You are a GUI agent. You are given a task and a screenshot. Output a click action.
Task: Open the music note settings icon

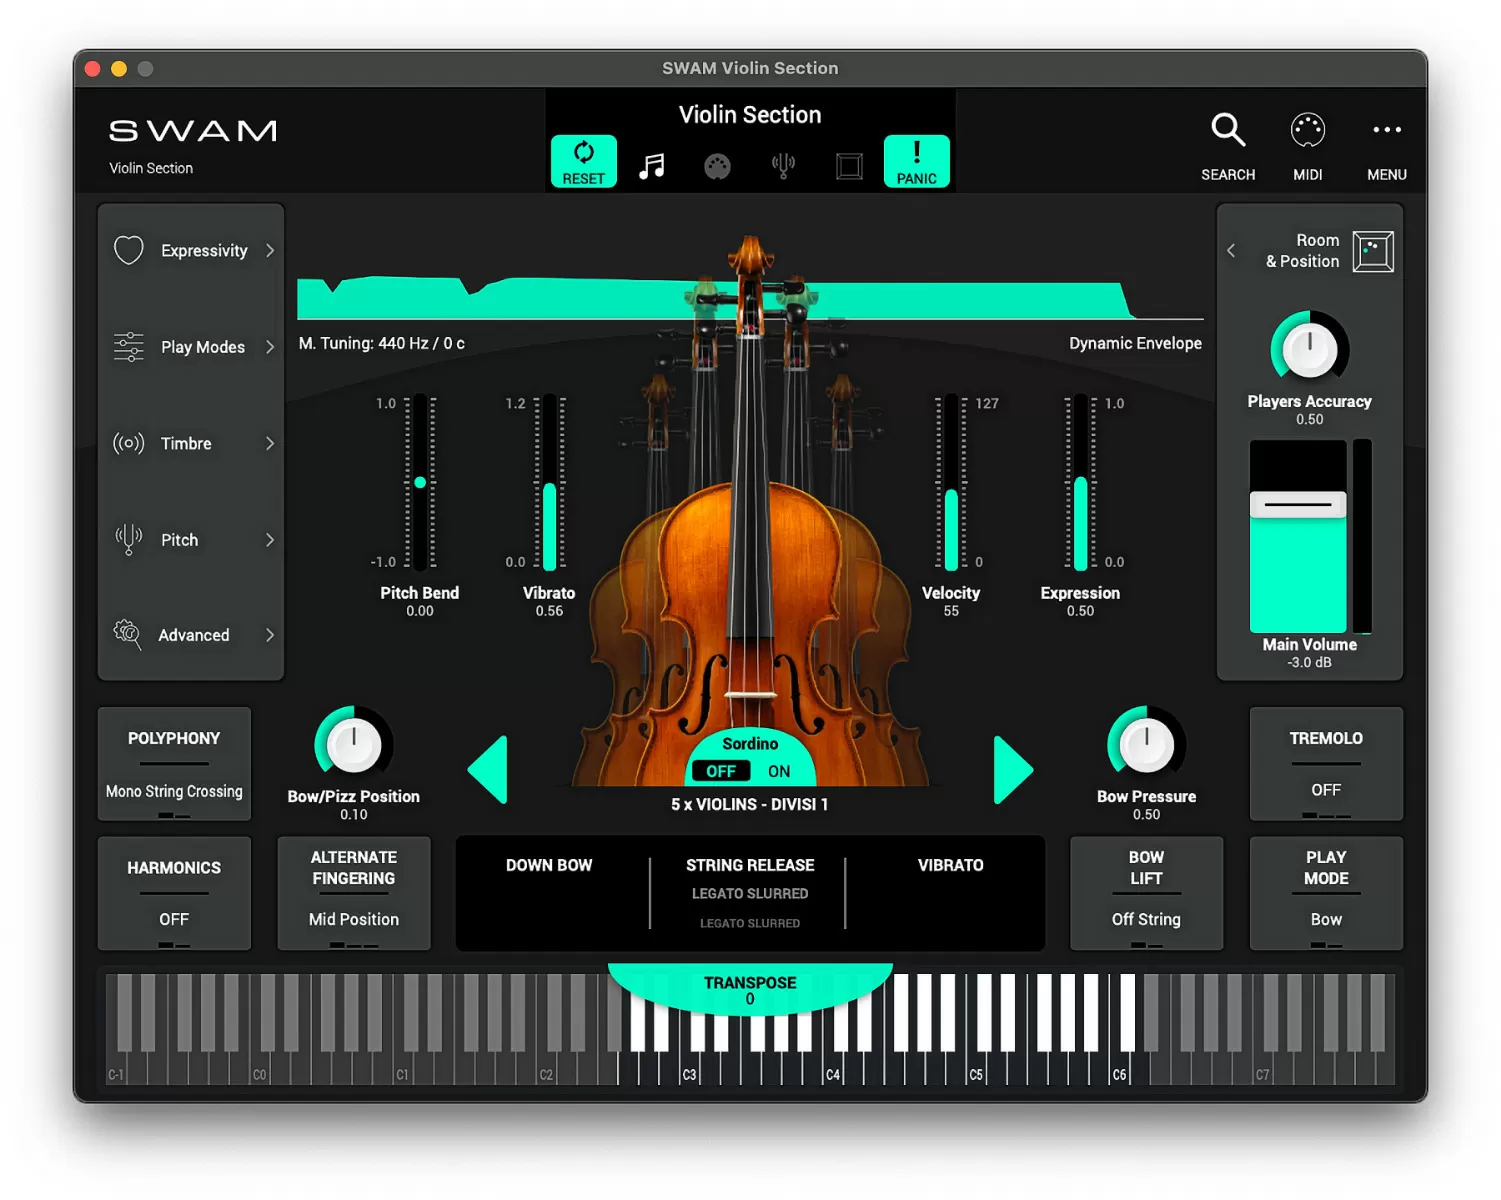click(652, 164)
